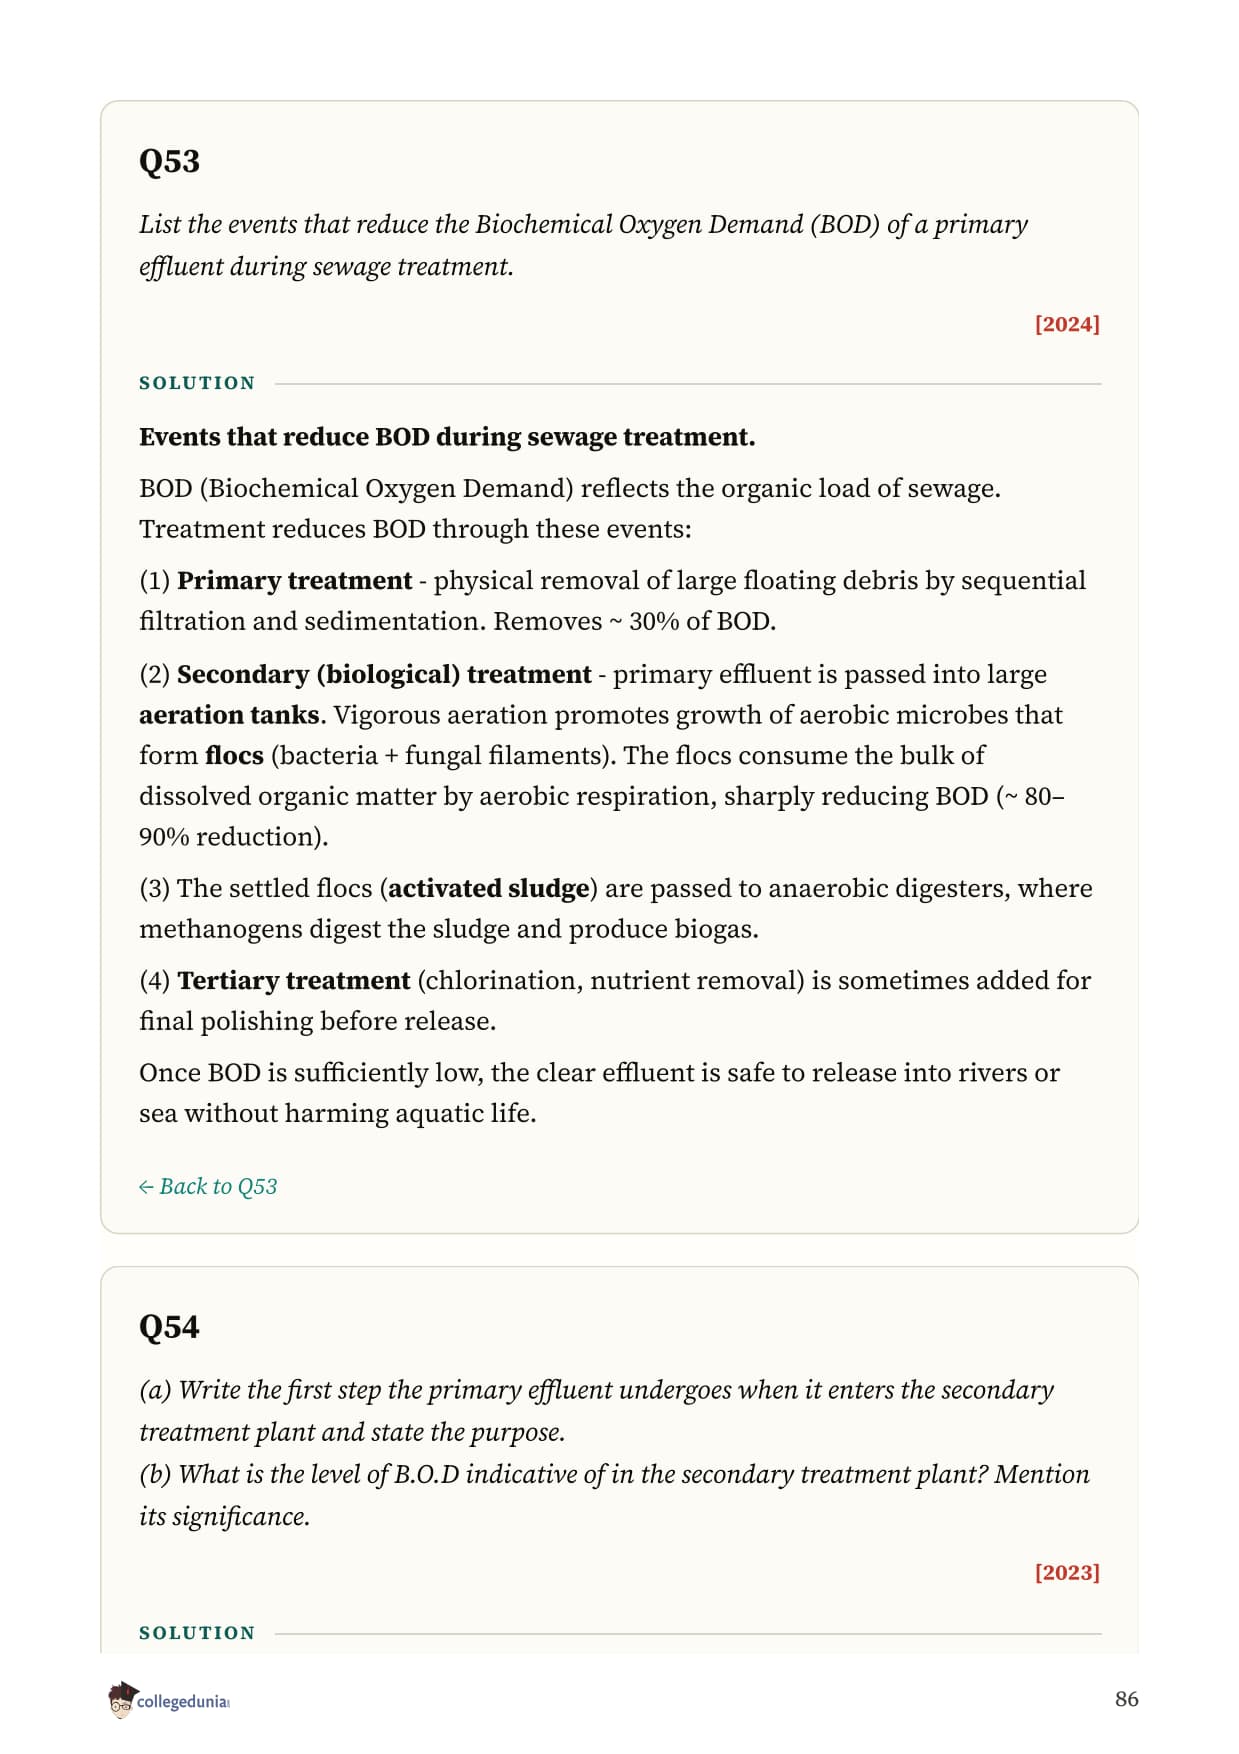Click bold text 'aeration tanks'
This screenshot has width=1239, height=1754.
tap(229, 715)
